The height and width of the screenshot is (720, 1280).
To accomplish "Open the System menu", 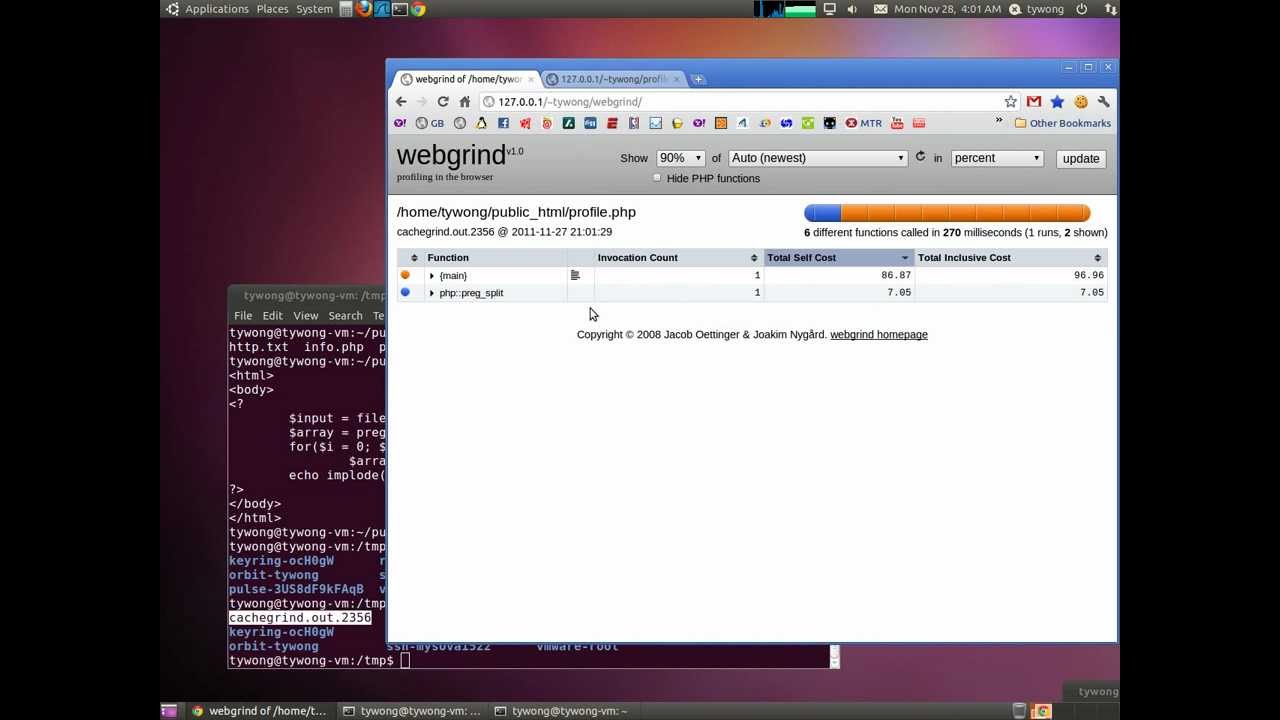I will tap(314, 9).
